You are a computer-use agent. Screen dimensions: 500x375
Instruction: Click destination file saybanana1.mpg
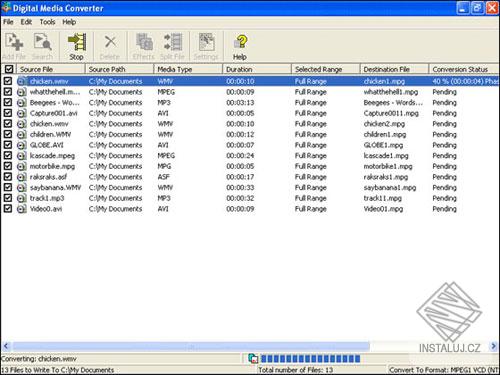[390, 188]
